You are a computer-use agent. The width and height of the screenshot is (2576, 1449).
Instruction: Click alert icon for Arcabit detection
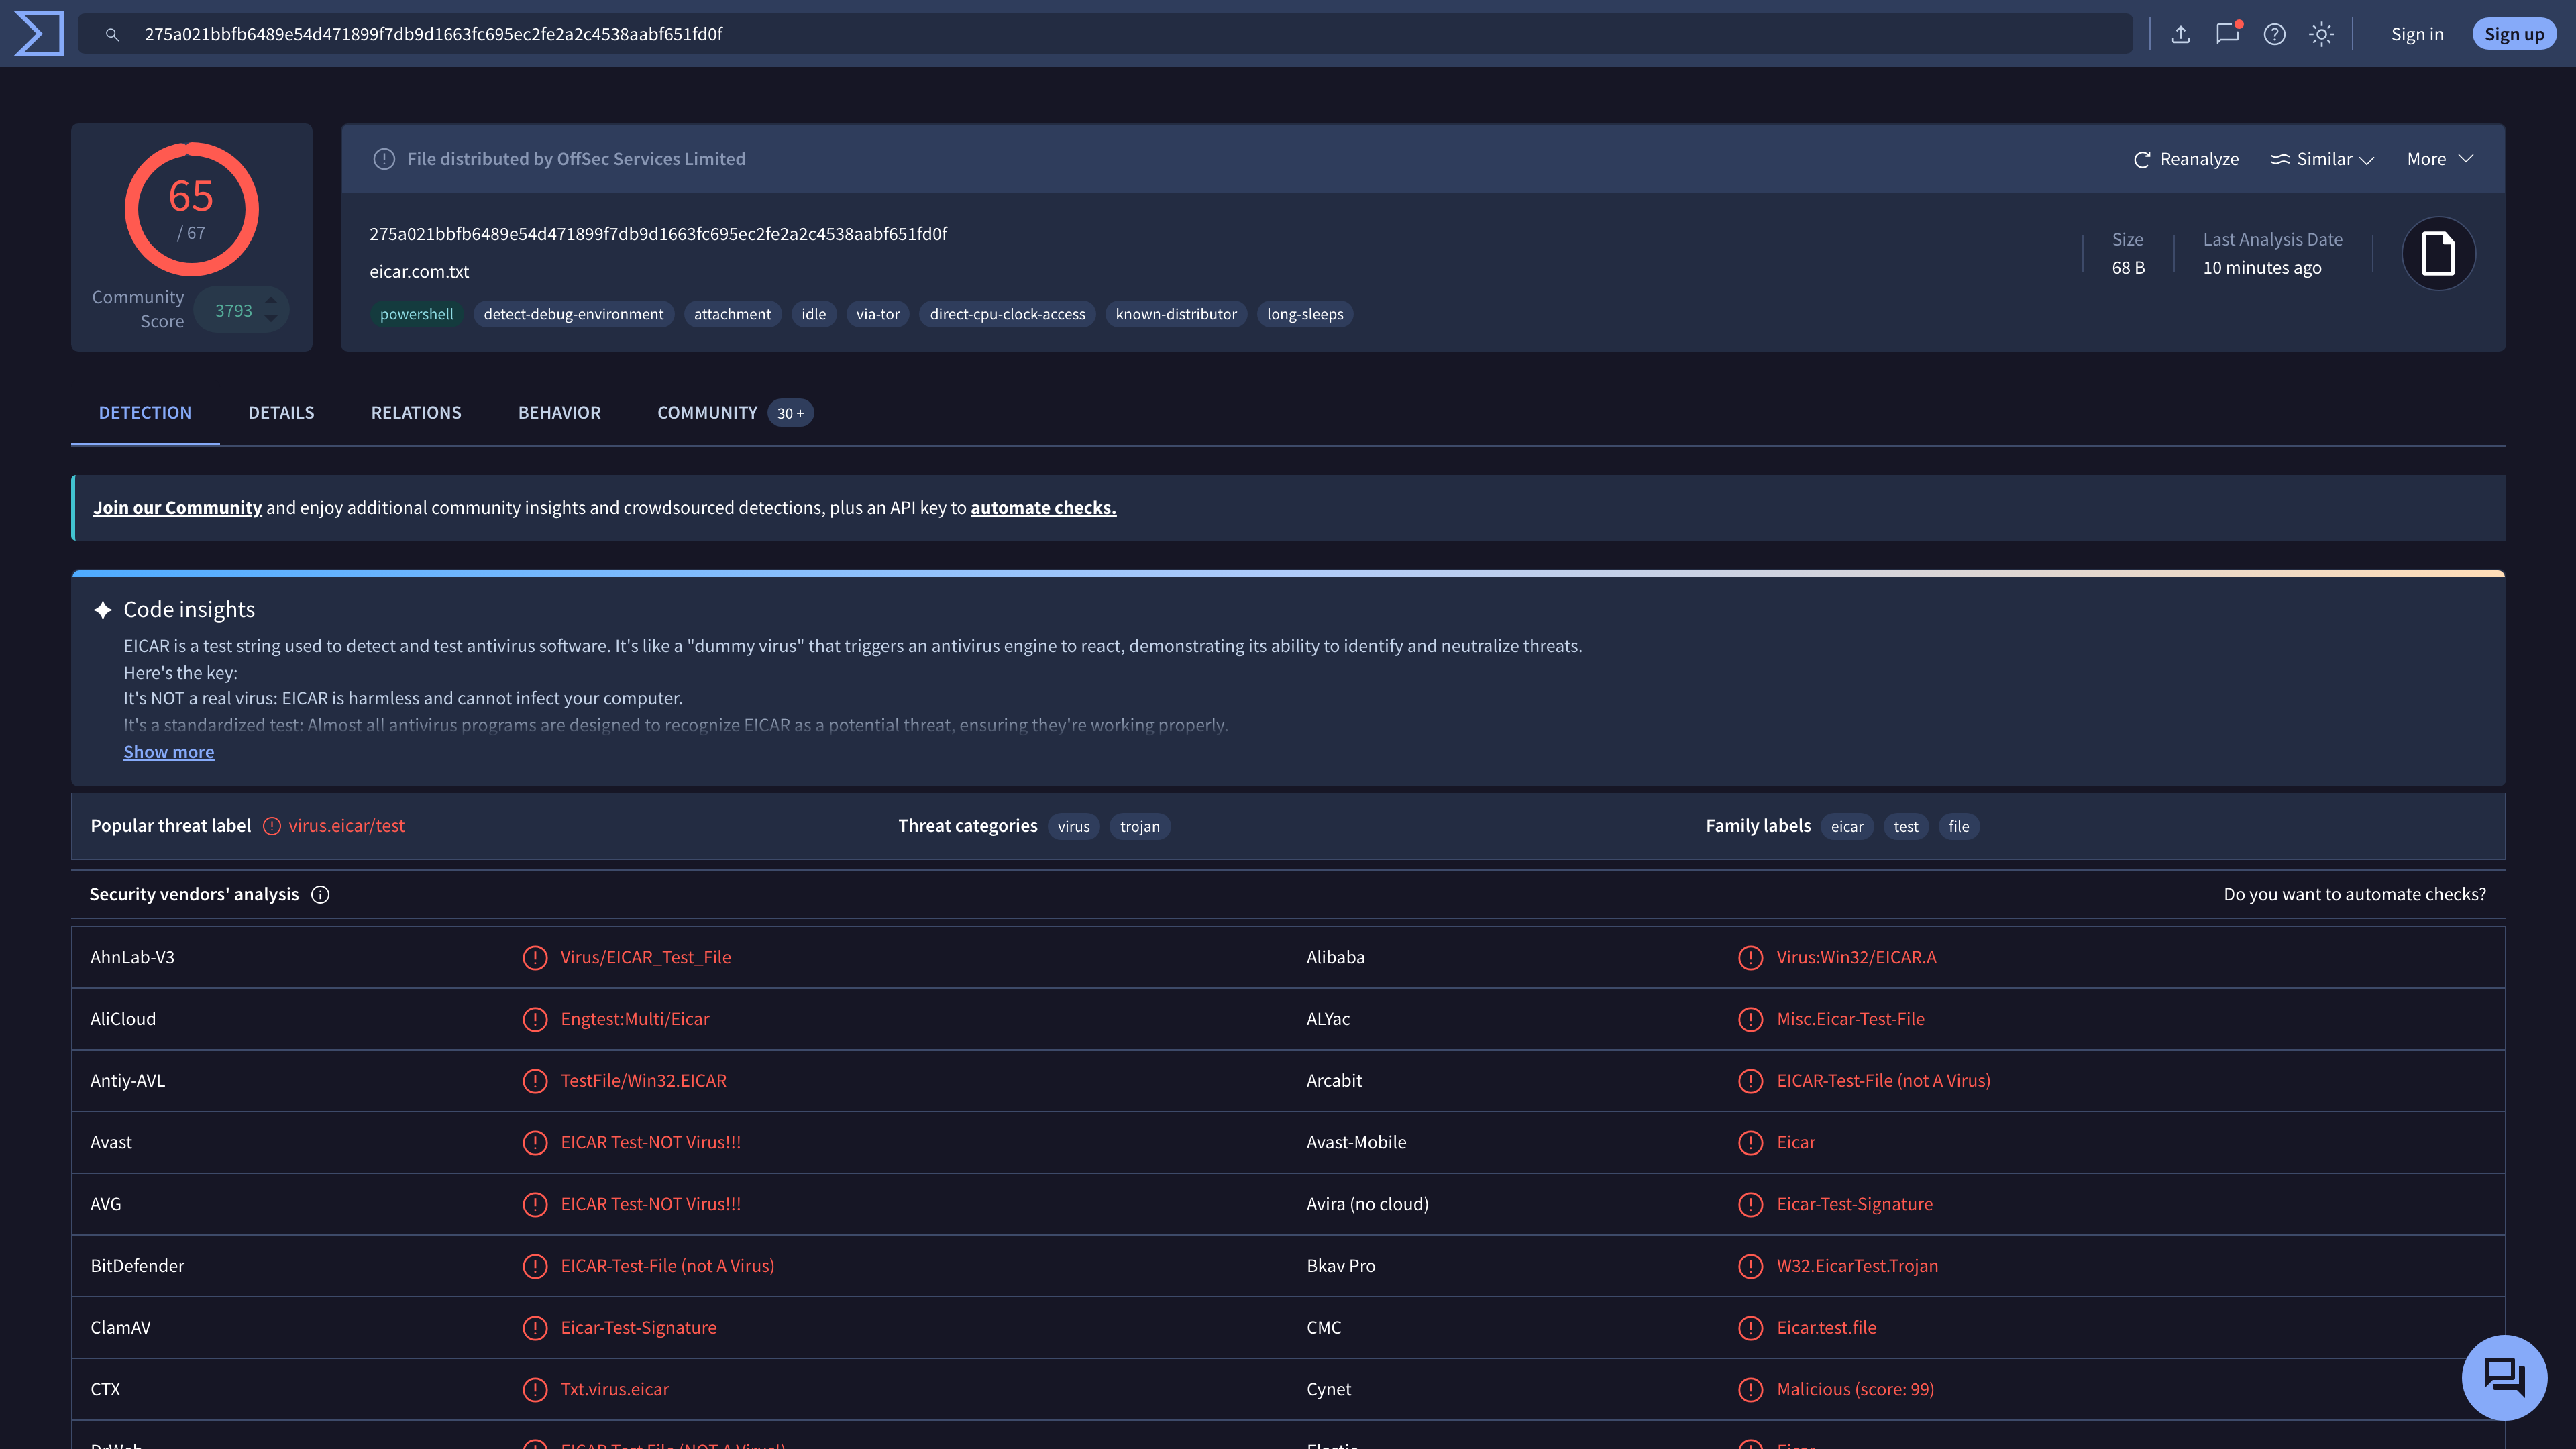(x=1750, y=1081)
